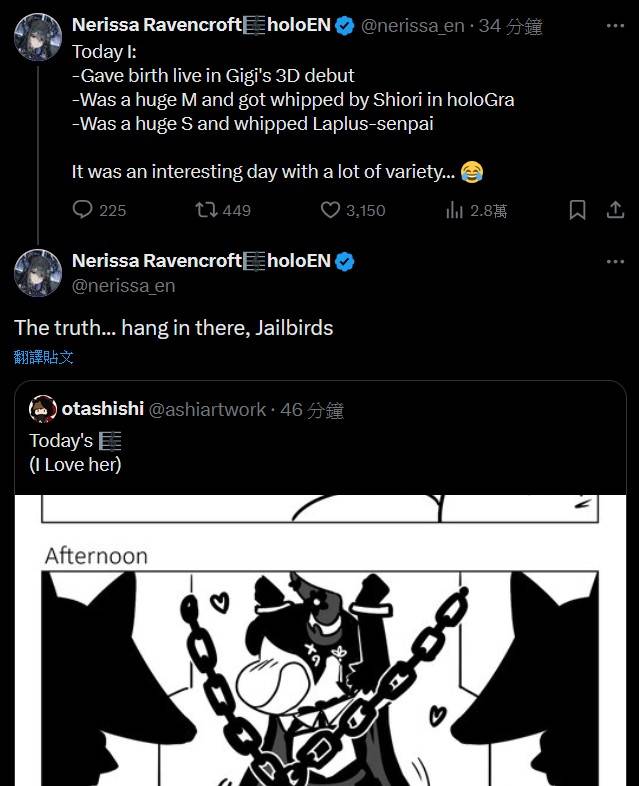The width and height of the screenshot is (639, 786).
Task: Click Nerissa's avatar on second tweet
Action: coord(38,273)
